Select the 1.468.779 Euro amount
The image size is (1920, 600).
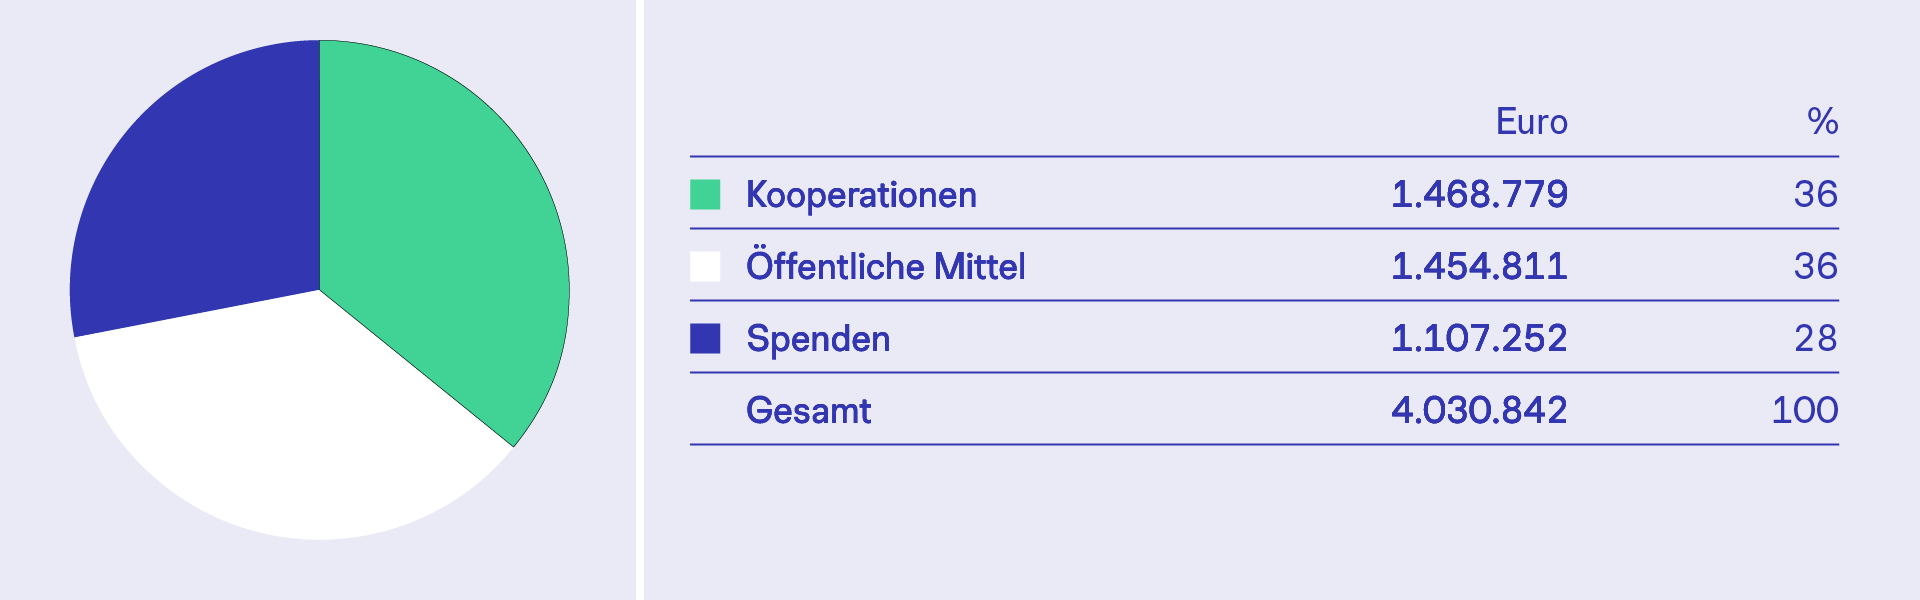click(1479, 195)
